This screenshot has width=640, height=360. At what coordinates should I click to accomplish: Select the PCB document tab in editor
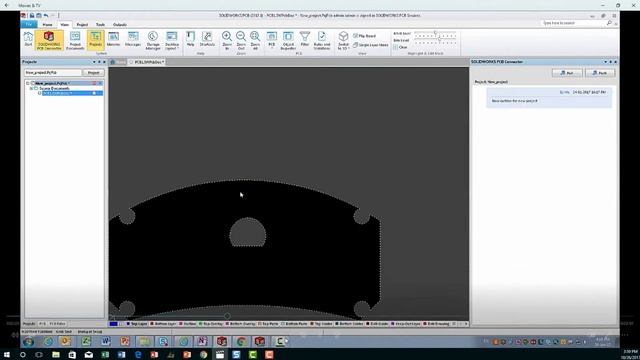pos(147,62)
